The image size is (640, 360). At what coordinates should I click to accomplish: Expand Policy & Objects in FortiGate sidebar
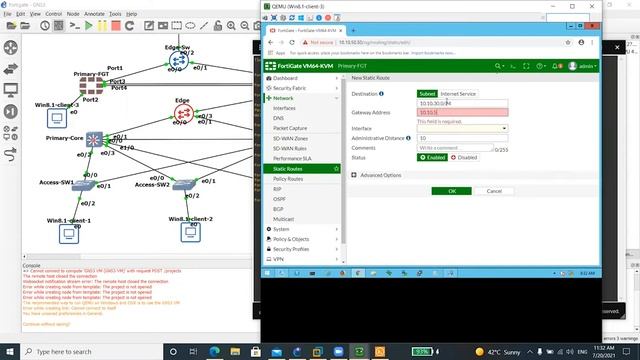coord(302,239)
